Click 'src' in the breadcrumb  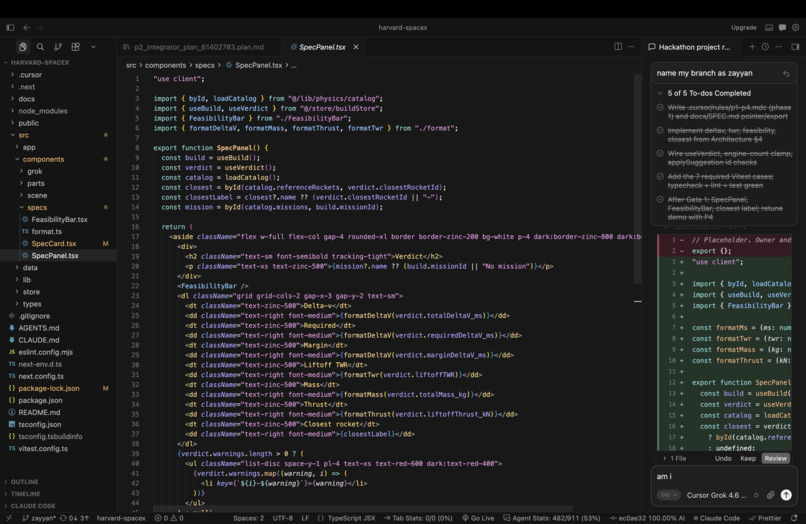pos(131,65)
